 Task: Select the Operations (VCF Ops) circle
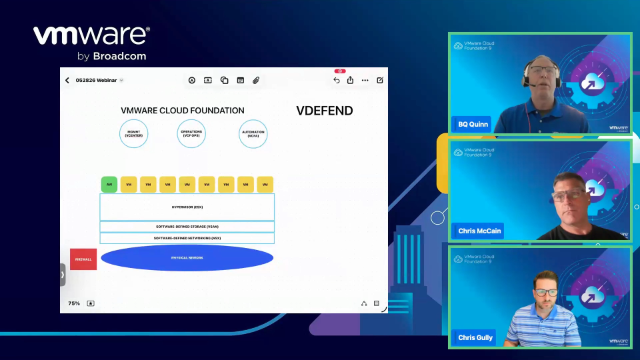coord(191,133)
